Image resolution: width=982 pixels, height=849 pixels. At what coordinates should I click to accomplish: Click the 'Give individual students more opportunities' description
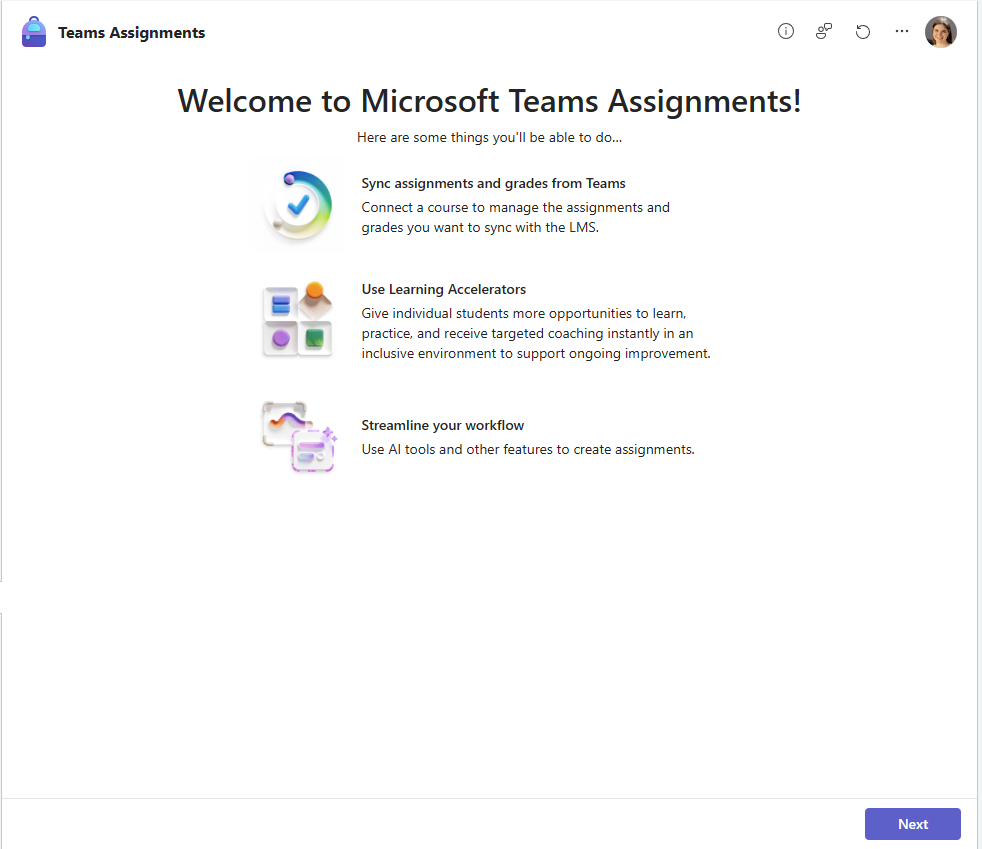(x=536, y=333)
